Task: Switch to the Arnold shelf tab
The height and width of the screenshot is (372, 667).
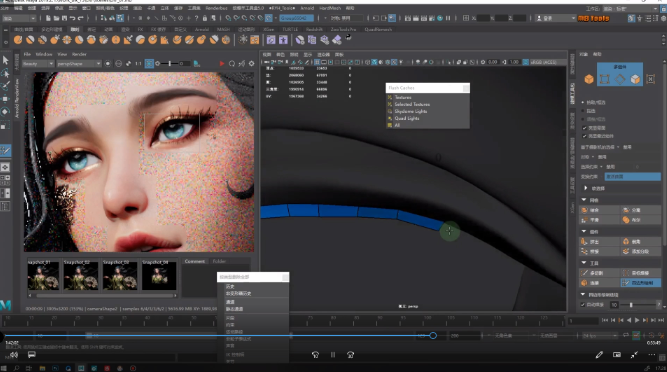Action: pos(202,29)
